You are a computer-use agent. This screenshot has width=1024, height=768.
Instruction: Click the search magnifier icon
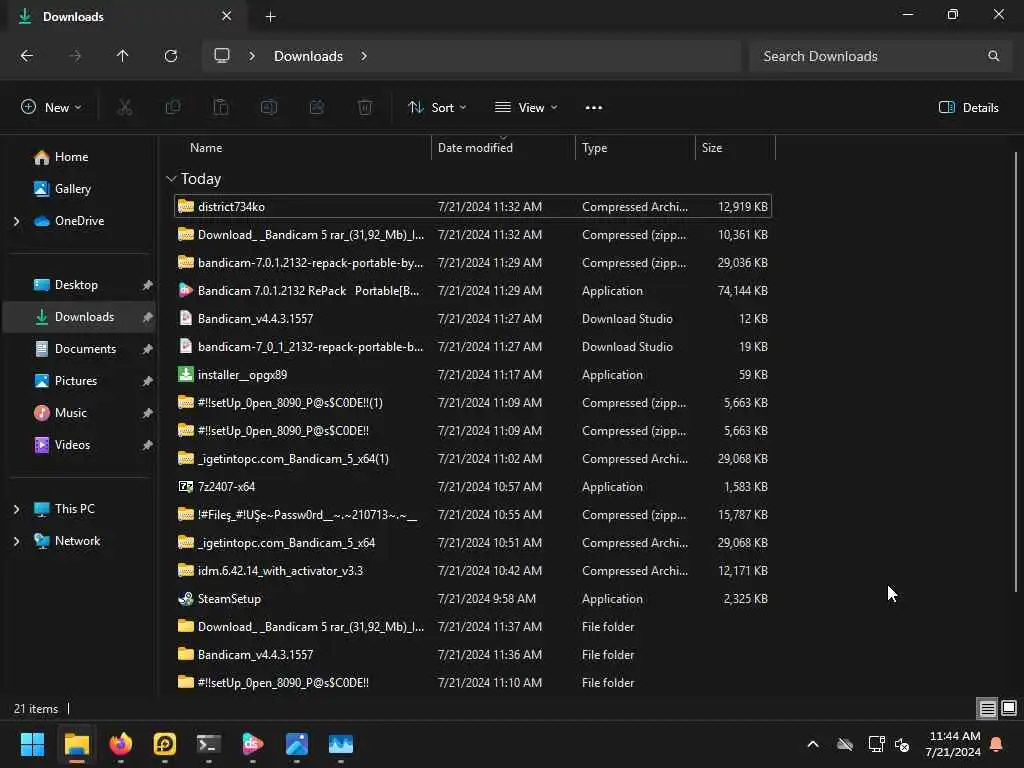click(x=993, y=56)
